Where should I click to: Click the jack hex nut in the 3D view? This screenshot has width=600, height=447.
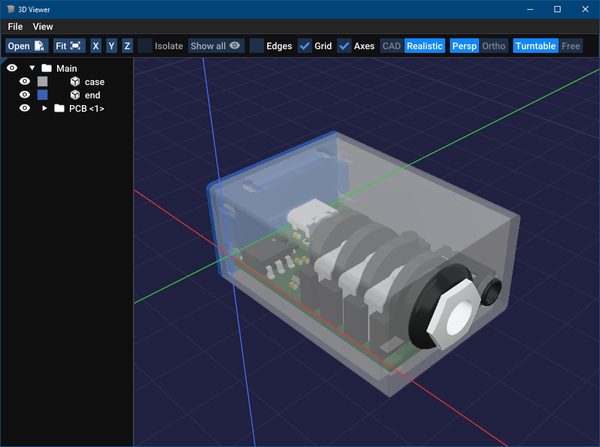(454, 313)
